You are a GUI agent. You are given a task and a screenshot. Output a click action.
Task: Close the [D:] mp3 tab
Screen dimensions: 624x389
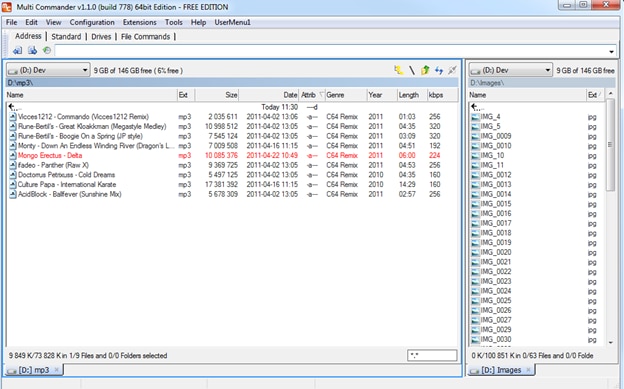(57, 370)
